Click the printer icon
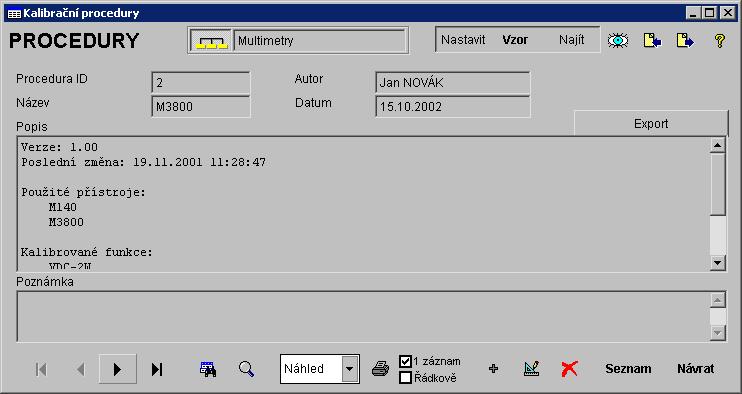This screenshot has width=742, height=394. (x=380, y=368)
